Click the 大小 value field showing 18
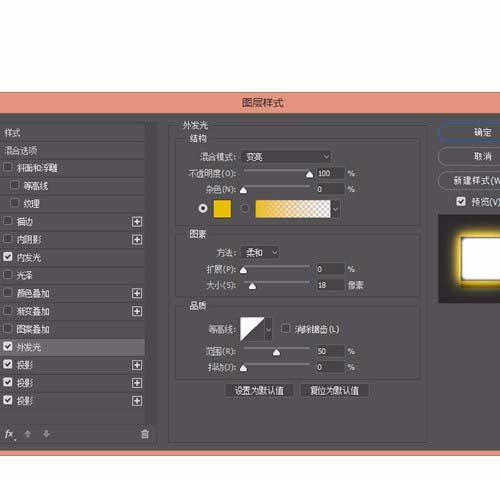 (x=330, y=285)
